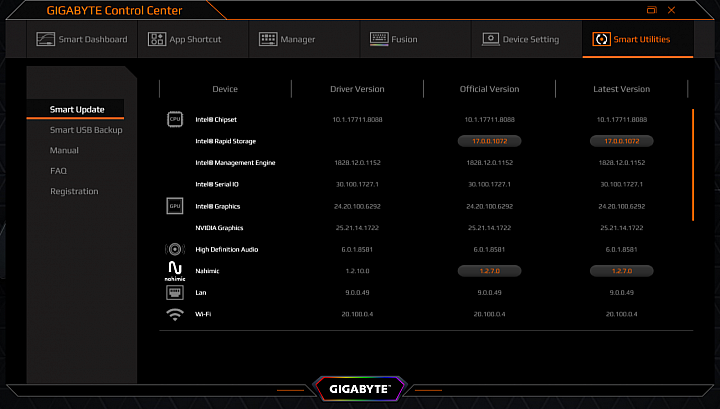Viewport: 720px width, 409px height.
Task: Open the Device Setting tab
Action: click(x=527, y=39)
